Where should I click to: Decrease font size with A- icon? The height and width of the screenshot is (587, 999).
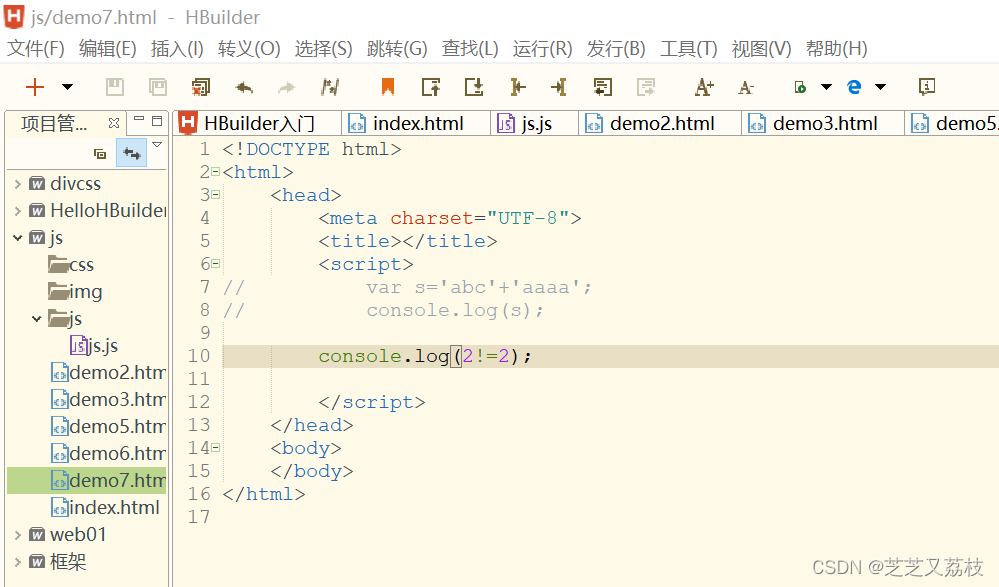pos(746,87)
